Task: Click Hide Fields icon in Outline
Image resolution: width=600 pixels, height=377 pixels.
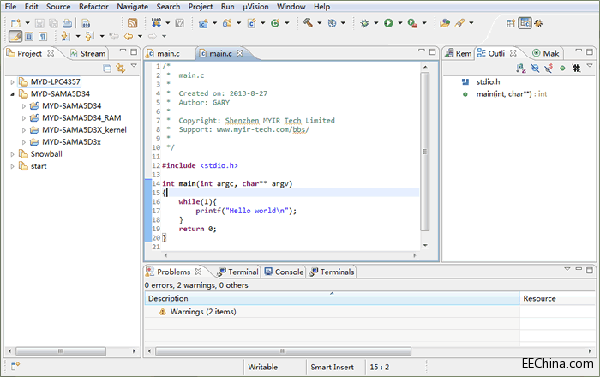Action: pos(535,68)
